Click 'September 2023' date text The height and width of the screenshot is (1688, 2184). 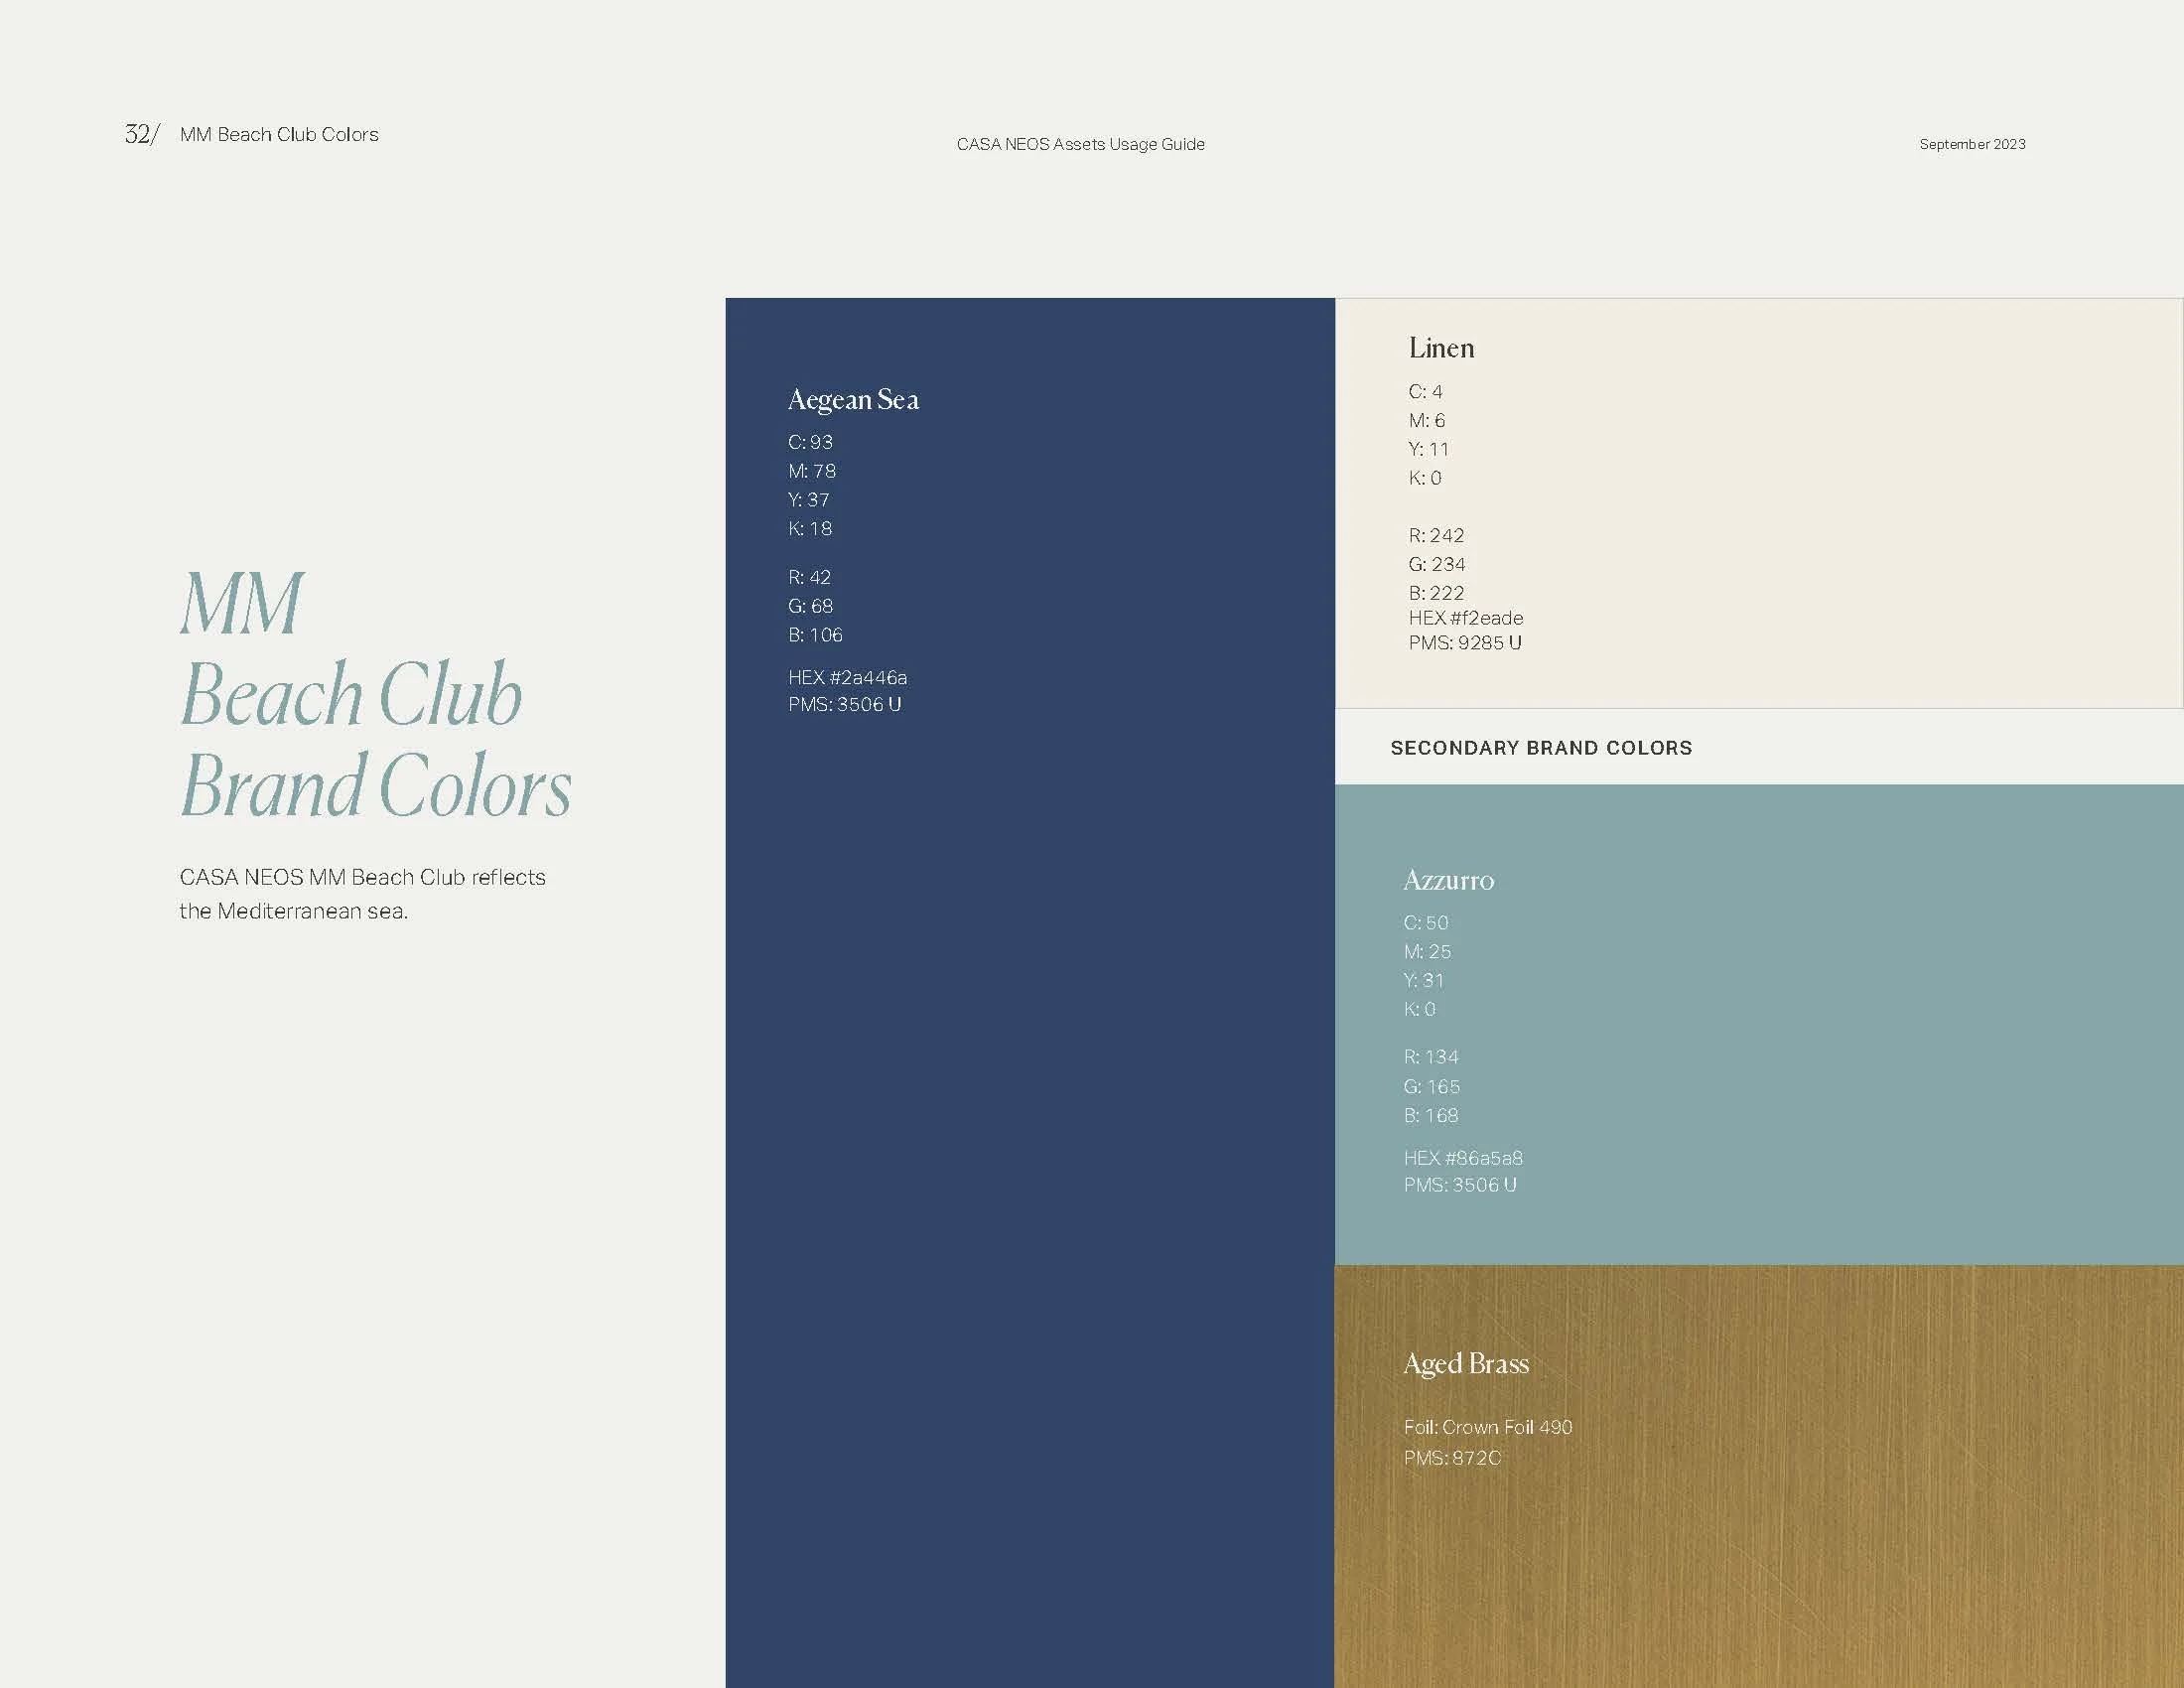pyautogui.click(x=1972, y=144)
